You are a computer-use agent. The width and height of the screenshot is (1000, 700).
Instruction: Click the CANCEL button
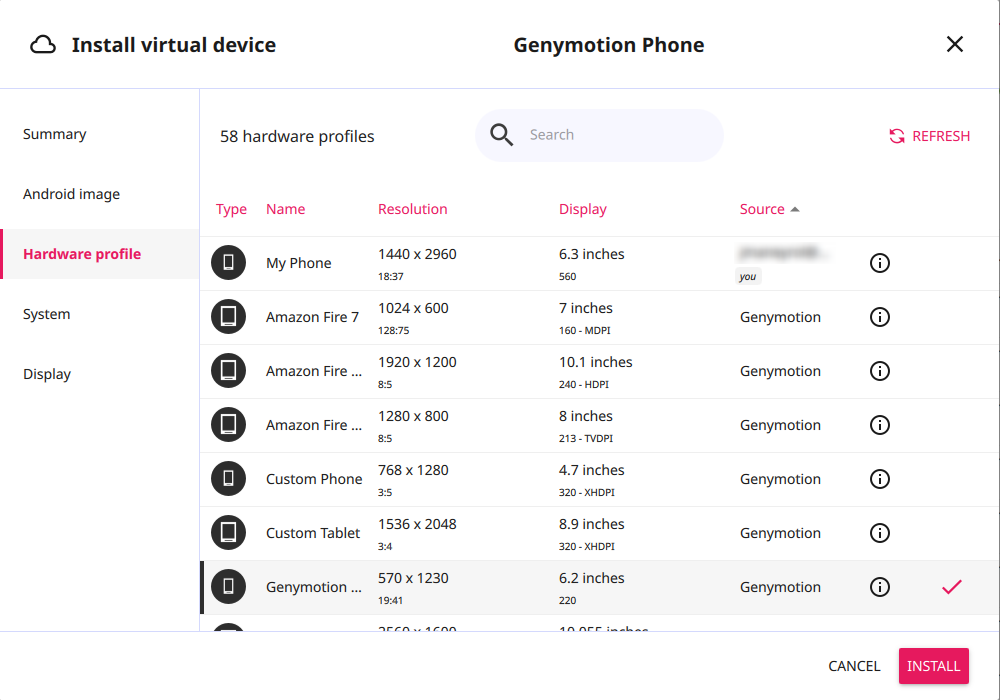[x=854, y=666]
